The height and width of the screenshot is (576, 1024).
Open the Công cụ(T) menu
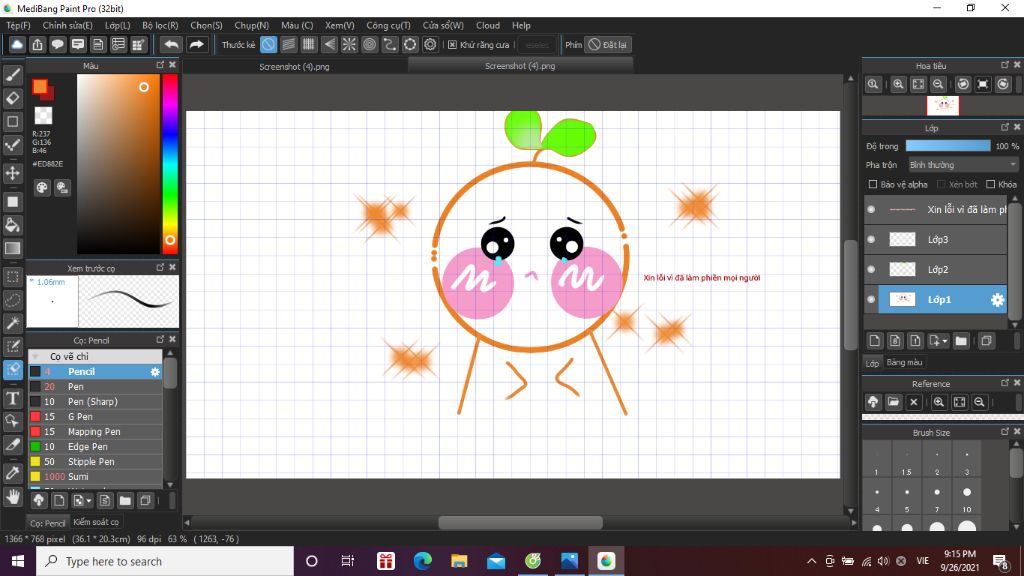click(388, 25)
